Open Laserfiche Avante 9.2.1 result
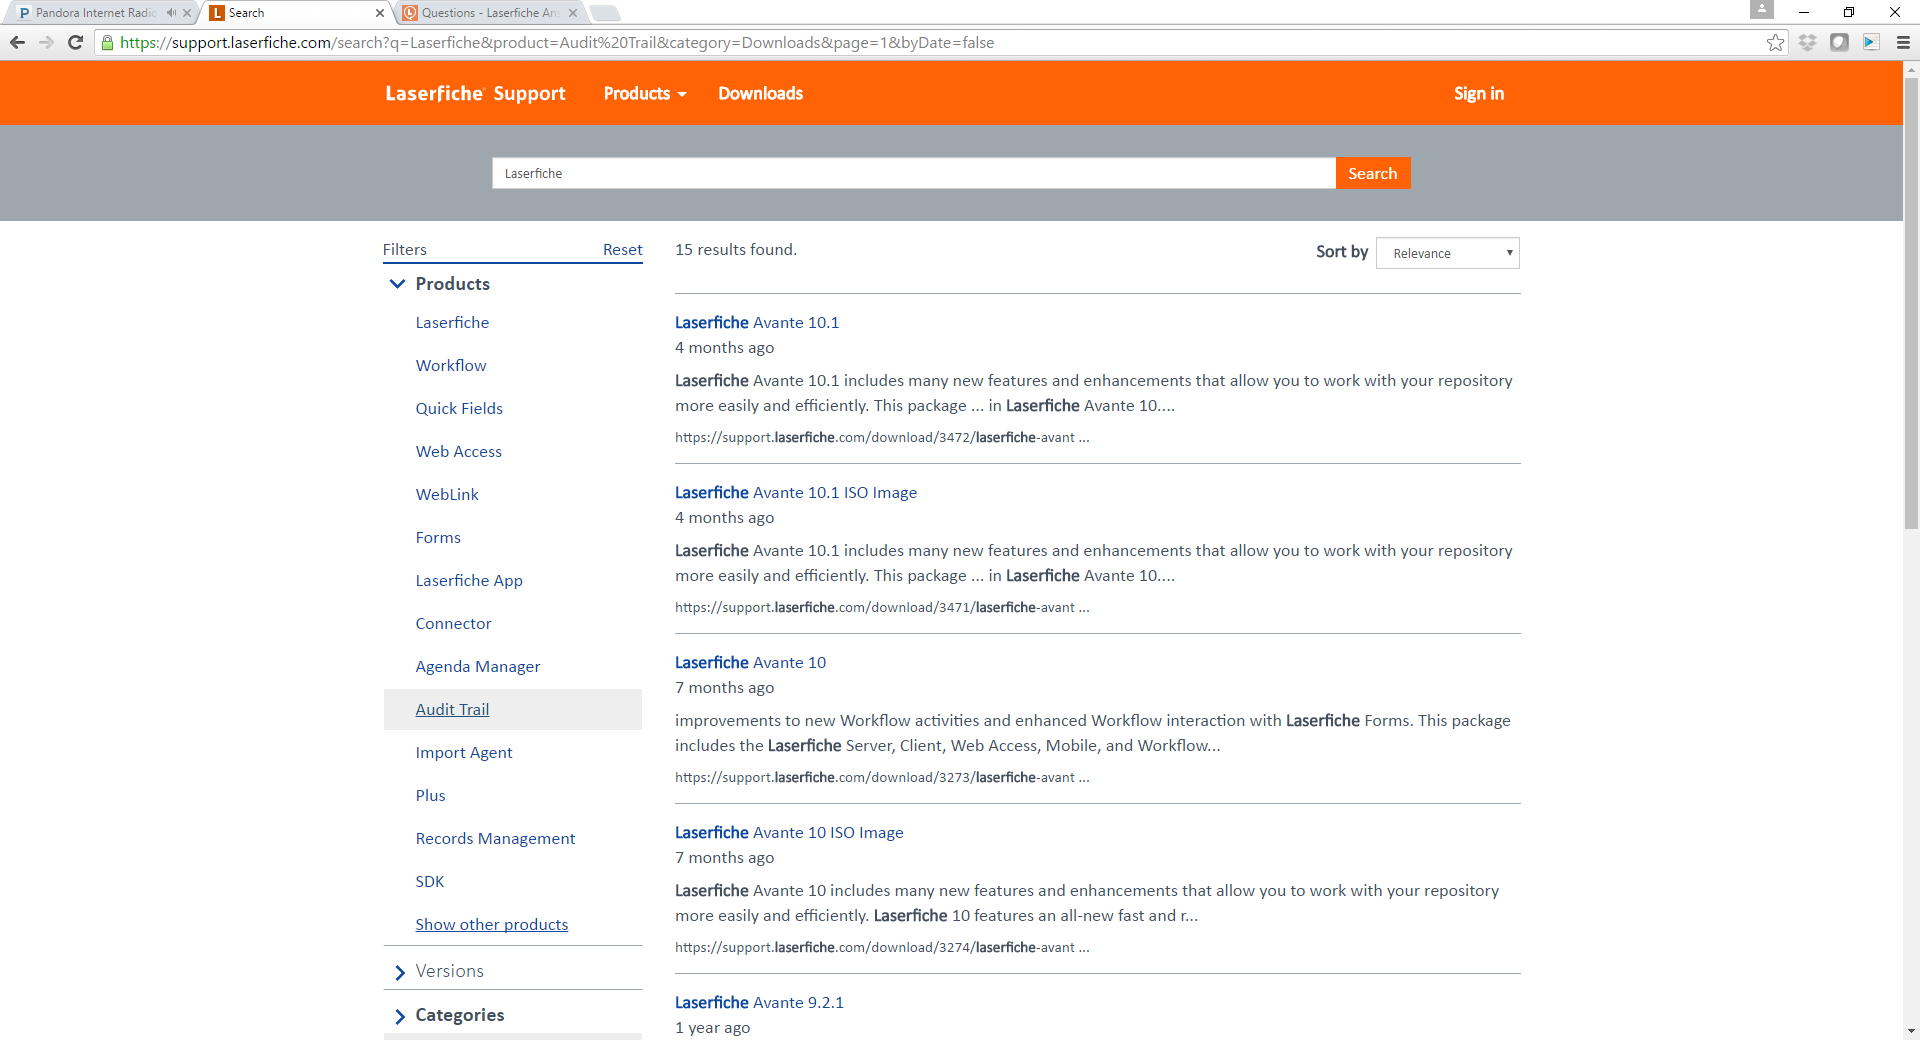Image resolution: width=1920 pixels, height=1040 pixels. [759, 1002]
